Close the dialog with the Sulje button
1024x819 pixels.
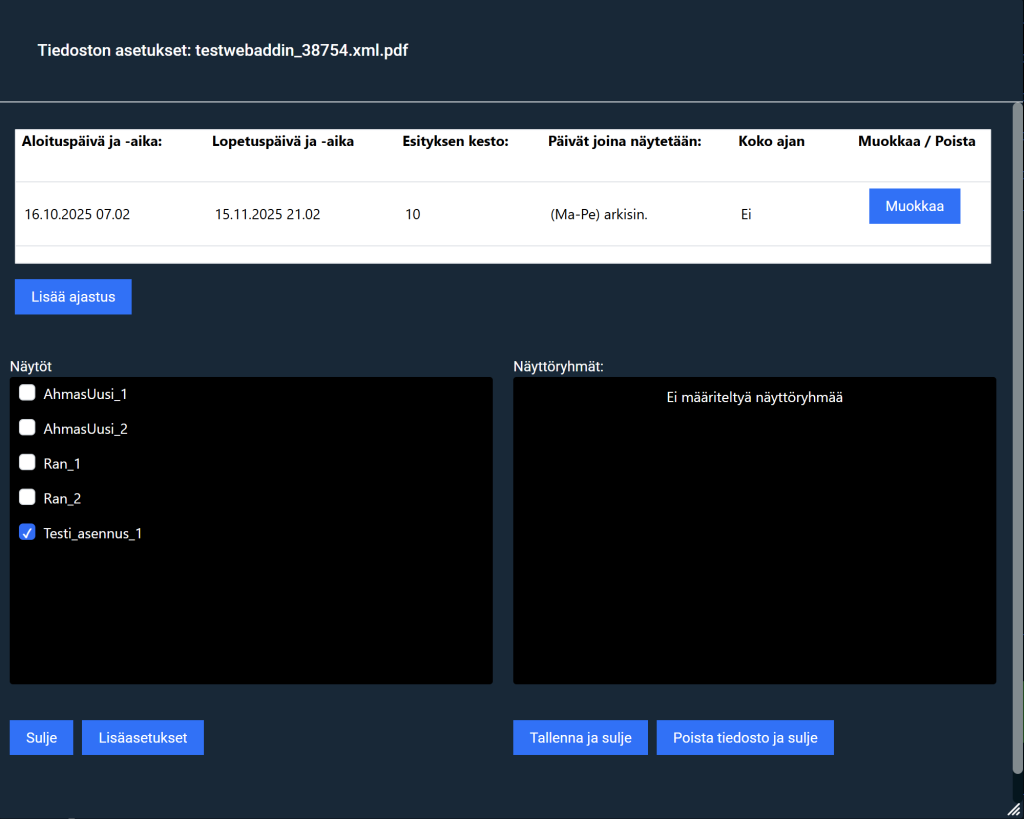point(41,738)
